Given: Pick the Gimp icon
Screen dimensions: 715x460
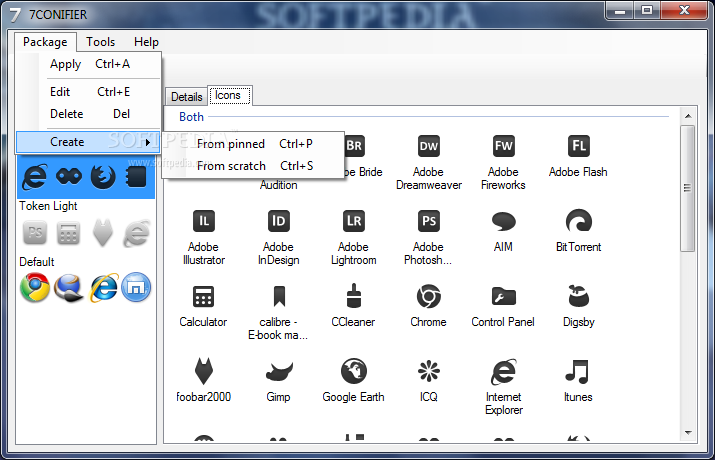Looking at the screenshot, I should pyautogui.click(x=279, y=372).
